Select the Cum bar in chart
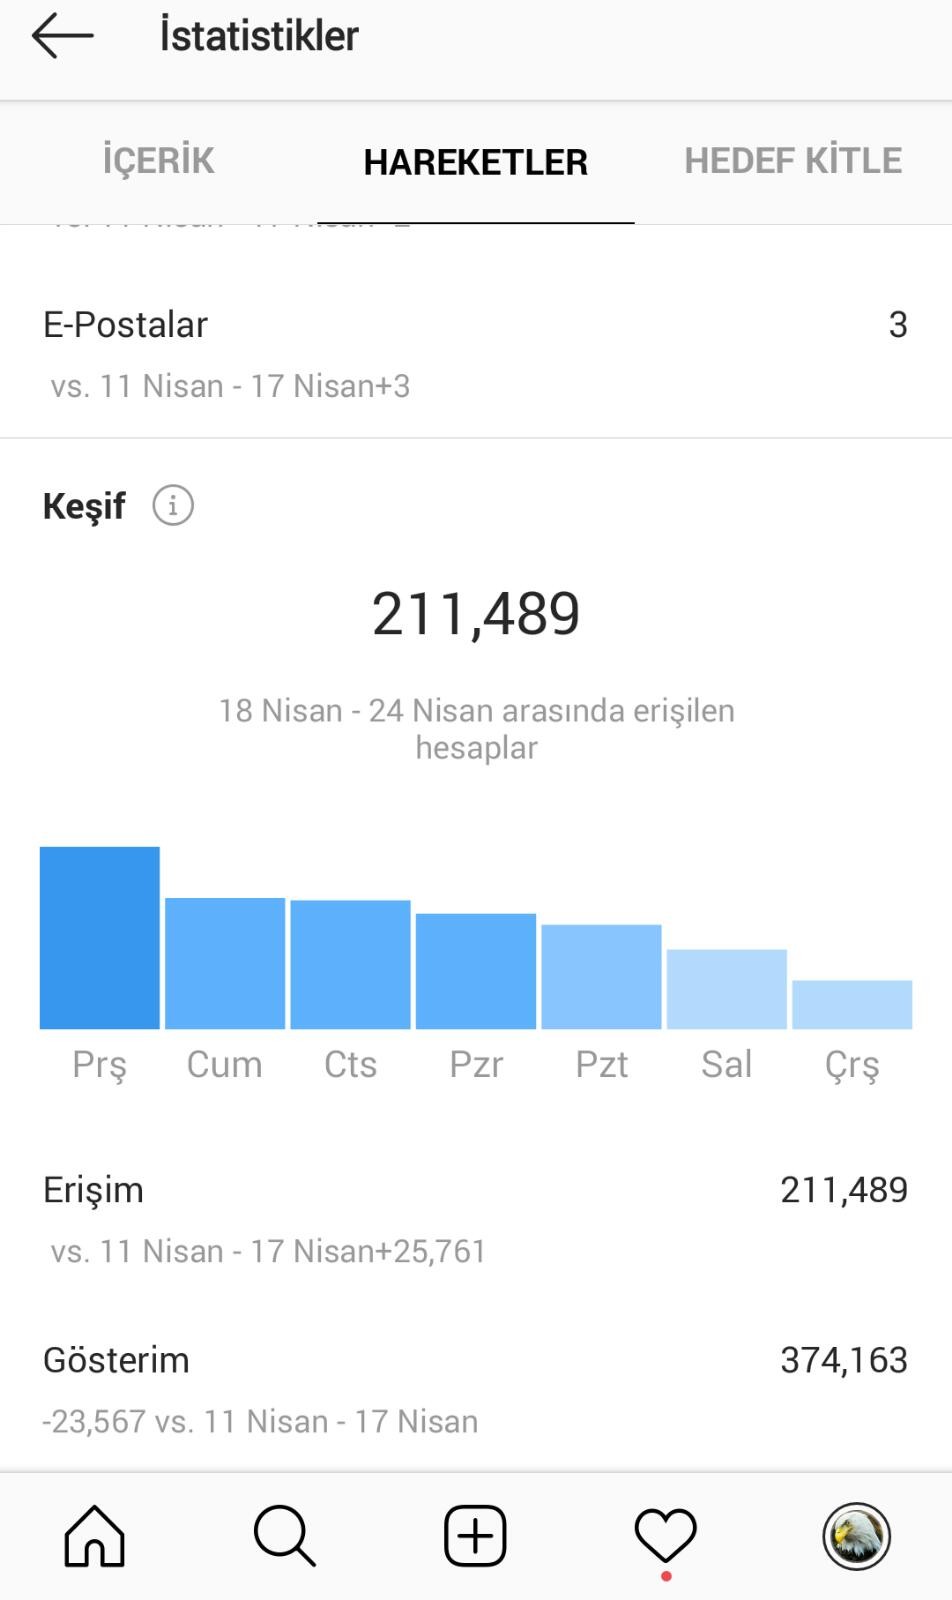The height and width of the screenshot is (1600, 952). coord(225,963)
